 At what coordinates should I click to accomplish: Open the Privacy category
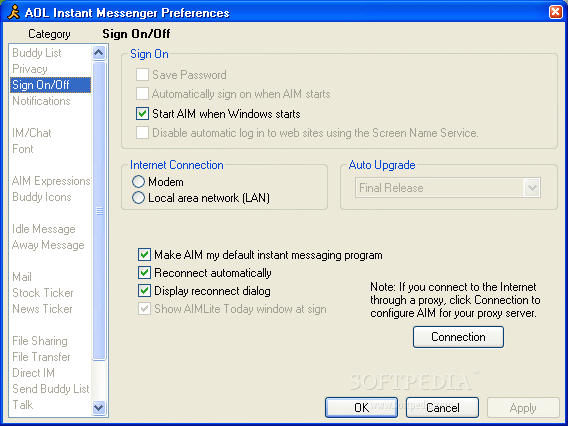pos(30,69)
